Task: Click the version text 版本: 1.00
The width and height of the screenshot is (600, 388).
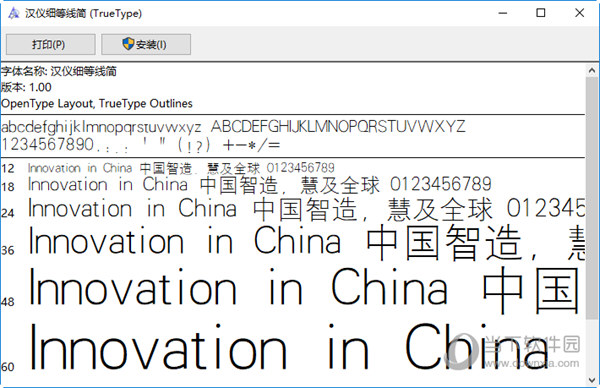Action: point(26,87)
